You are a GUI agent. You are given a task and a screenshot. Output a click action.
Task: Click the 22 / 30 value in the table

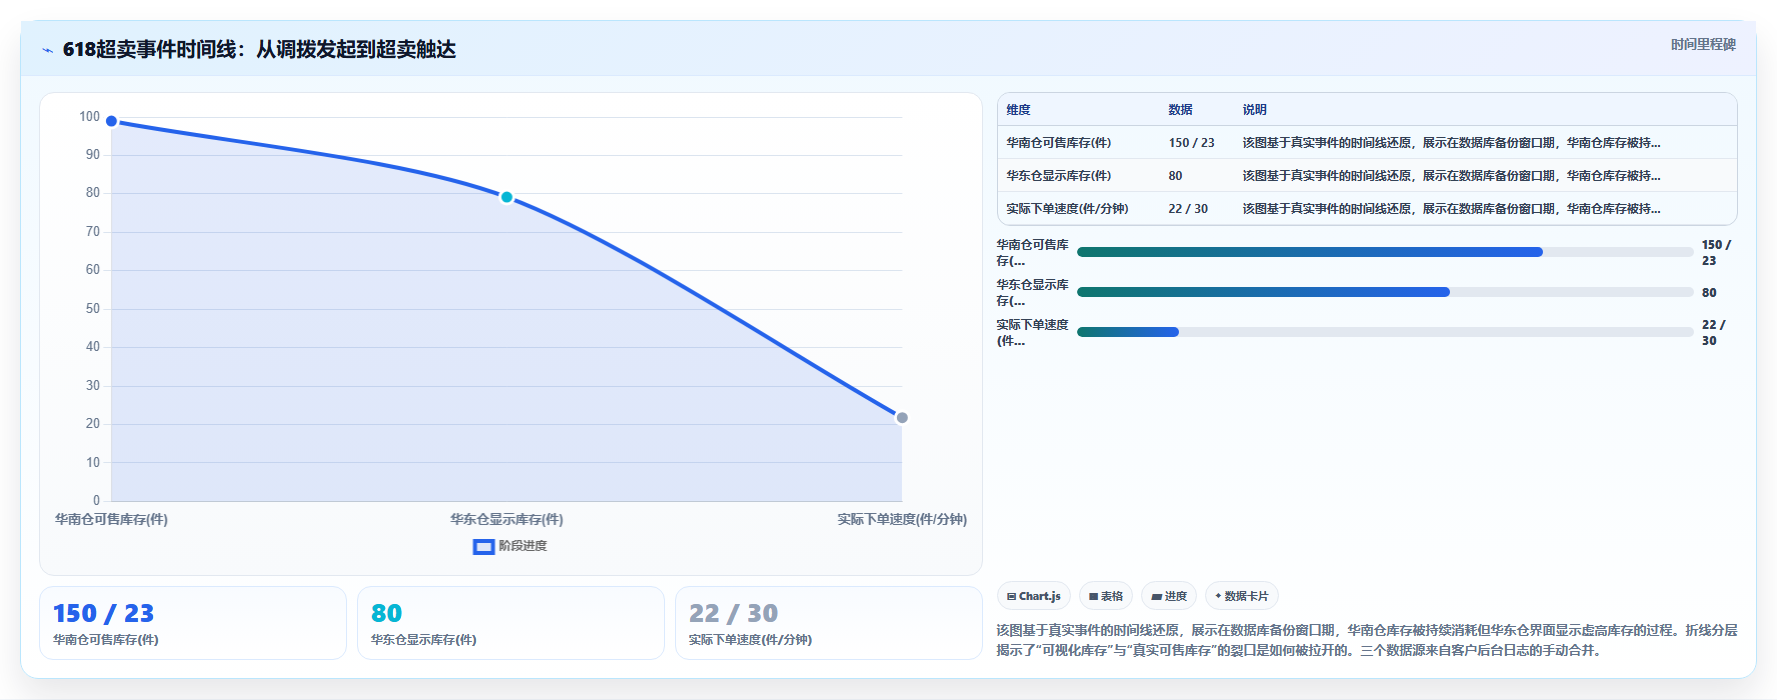click(x=1188, y=209)
